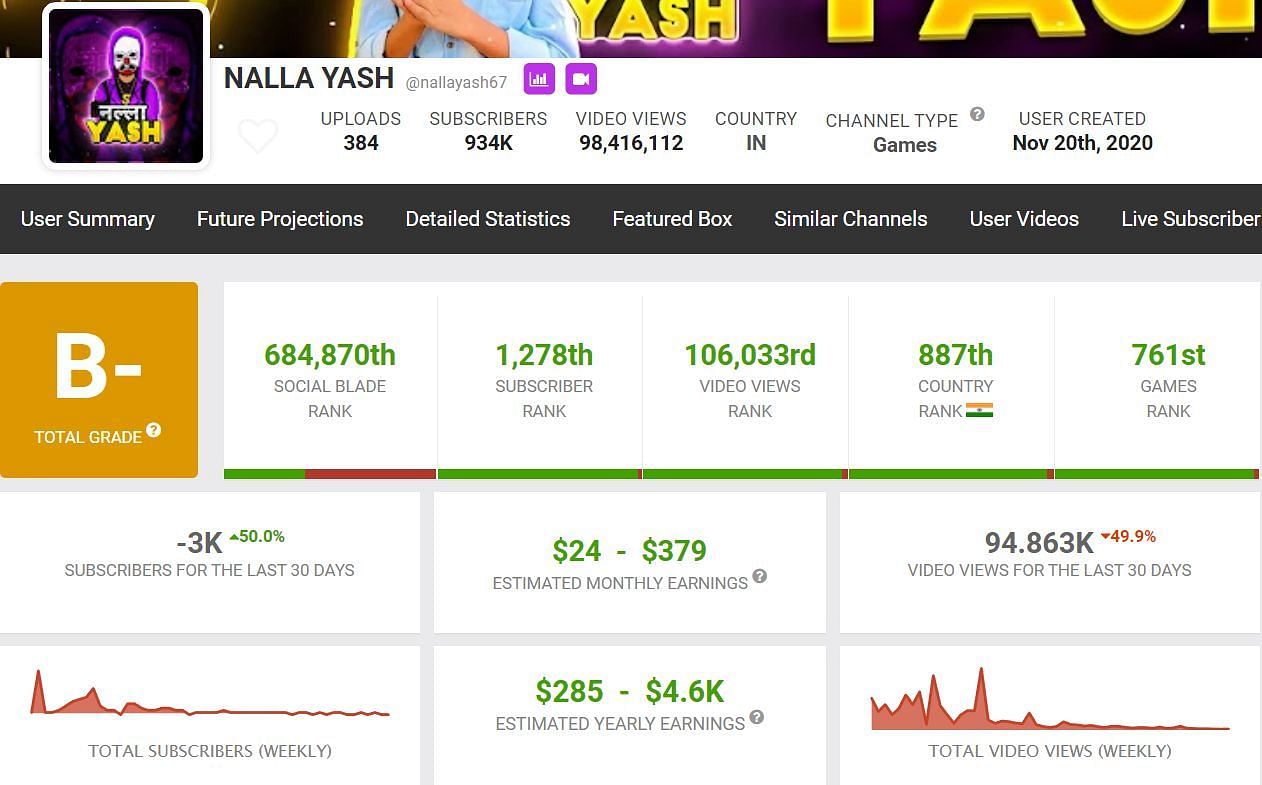Switch to the Future Projections tab
This screenshot has height=785, width=1262.
[x=280, y=219]
